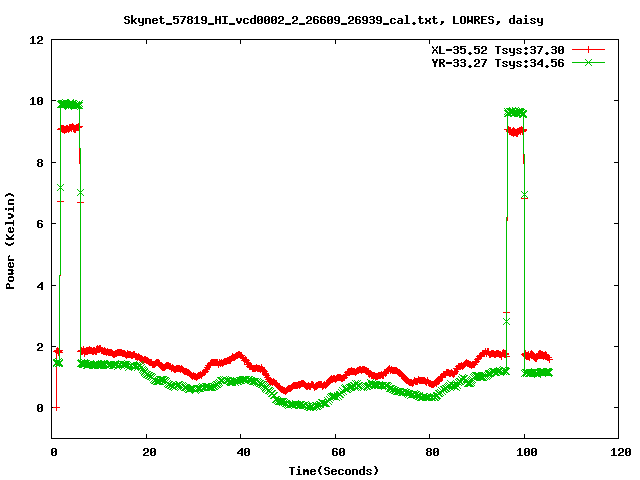The width and height of the screenshot is (640, 480).
Task: Click the Time(Seconds) x-axis label
Action: point(334,471)
